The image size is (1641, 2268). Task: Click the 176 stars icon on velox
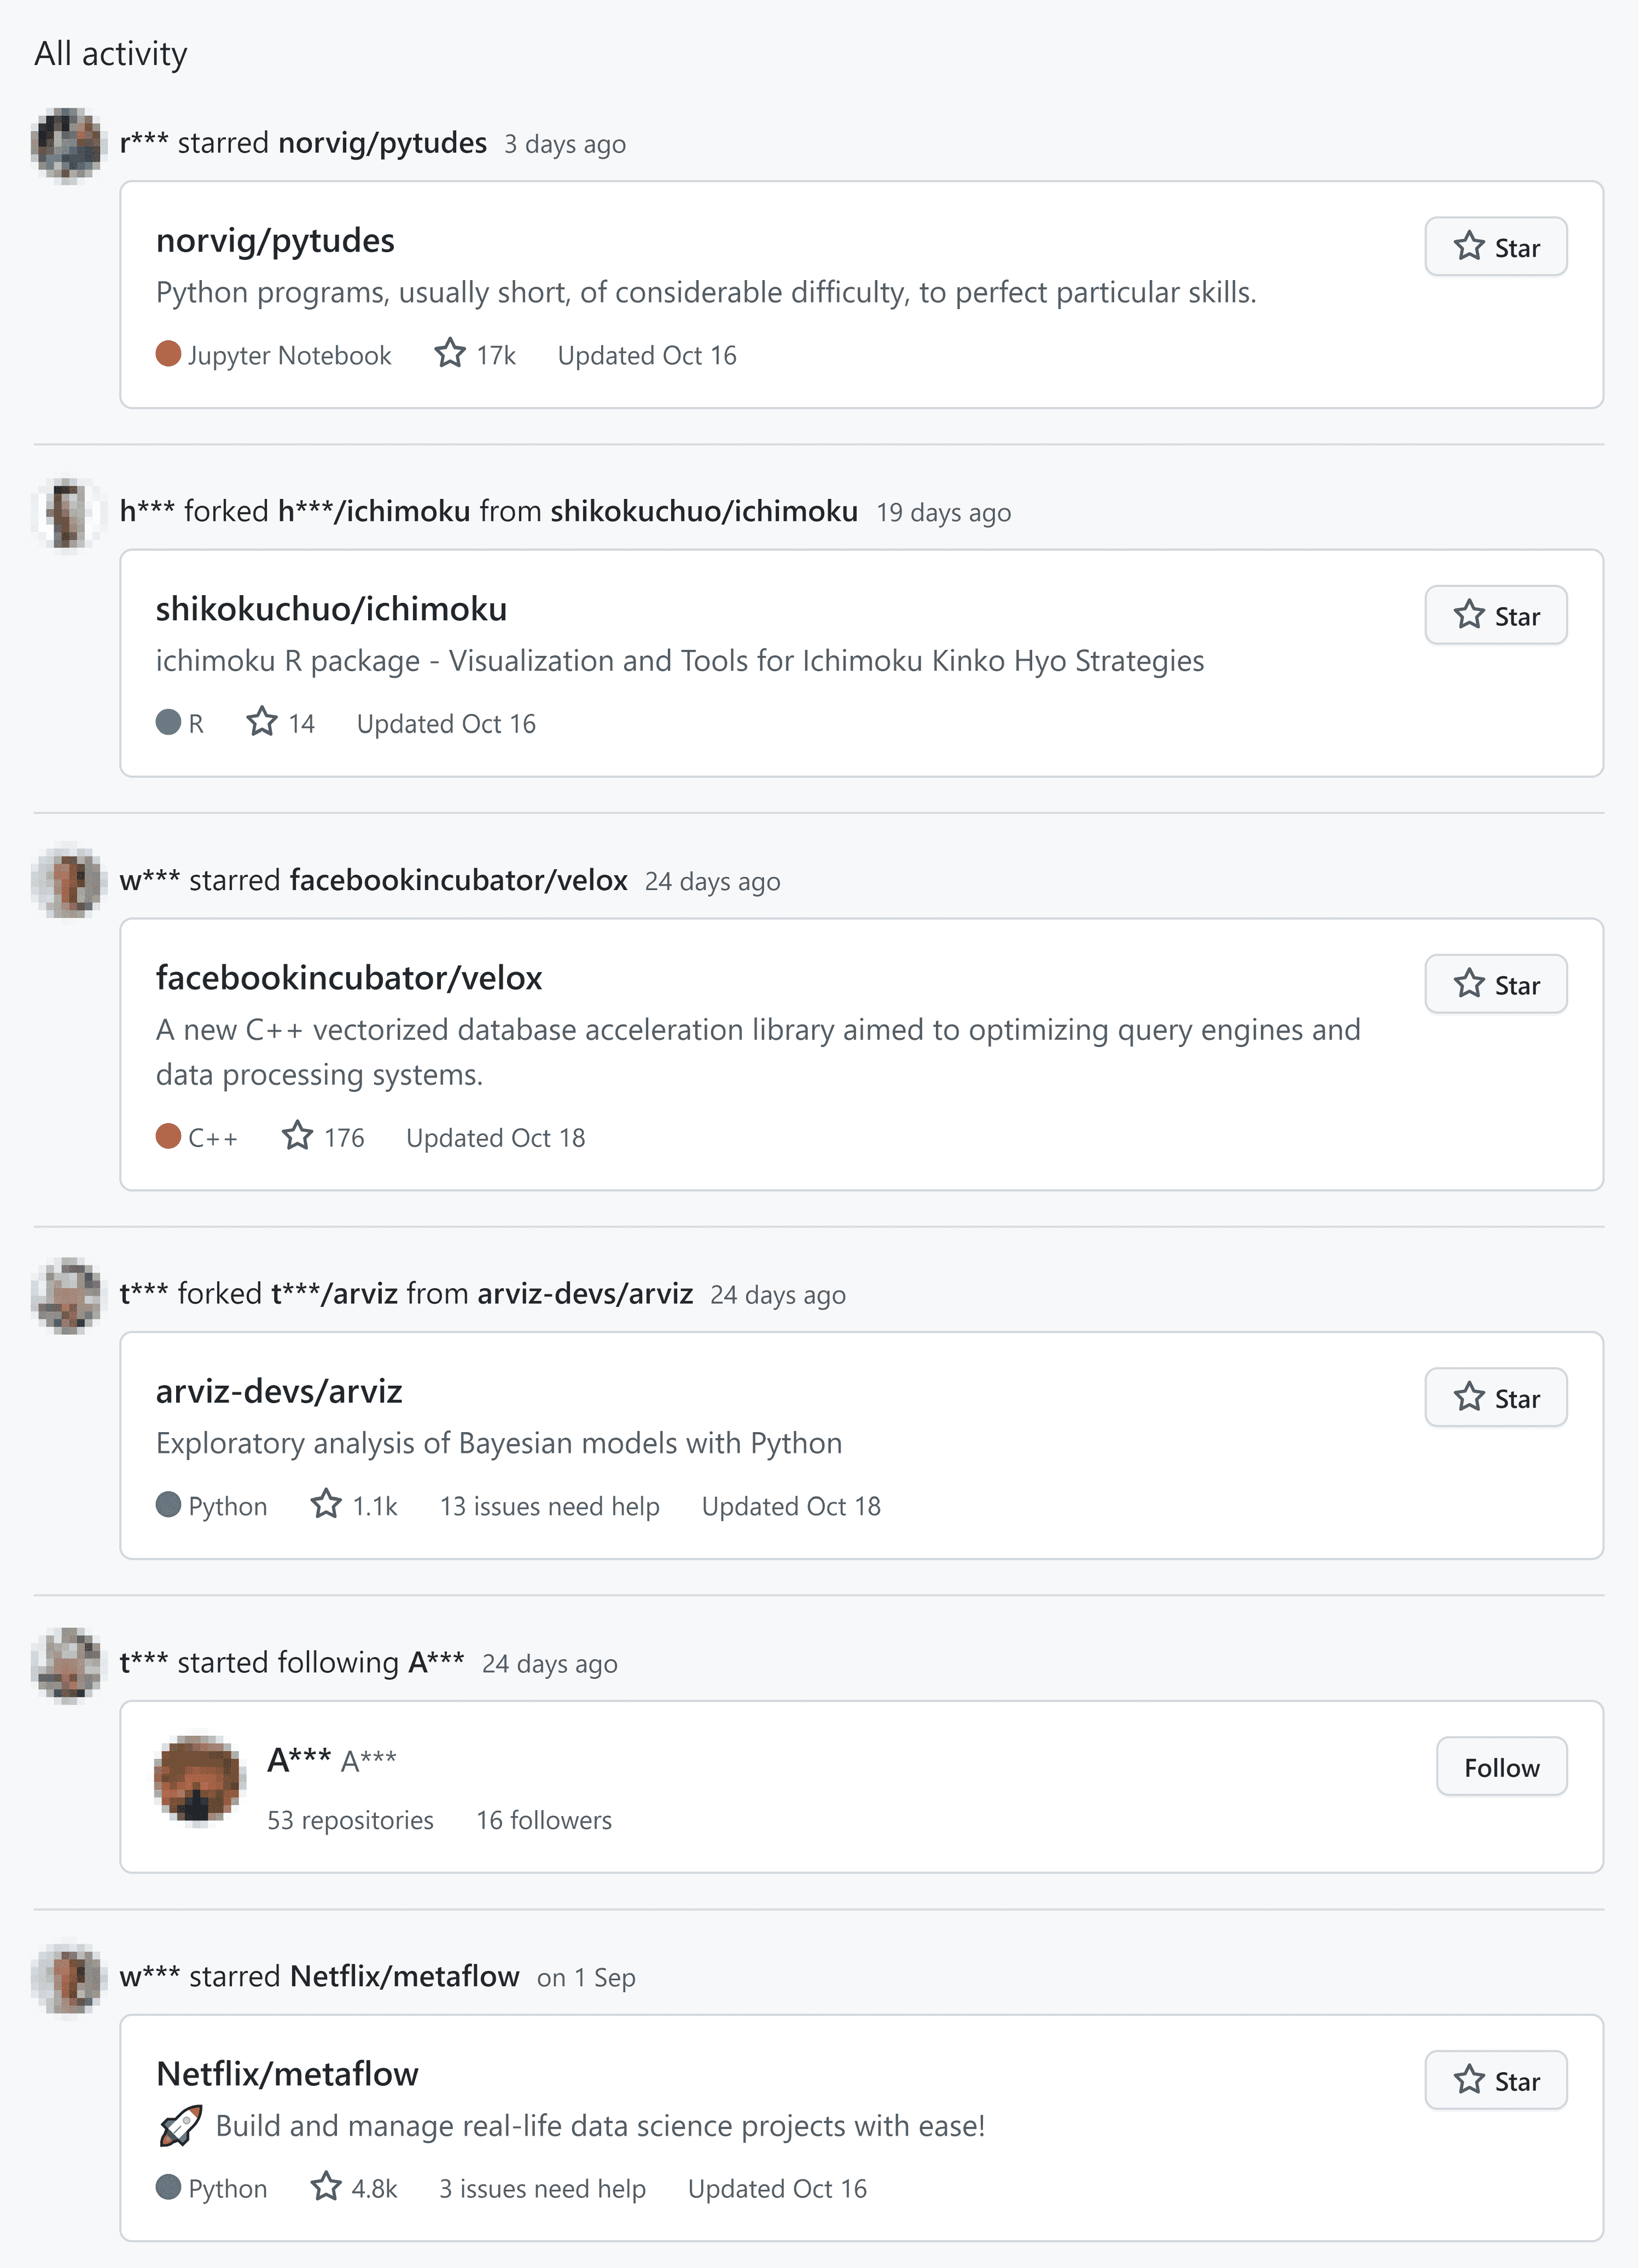[298, 1136]
